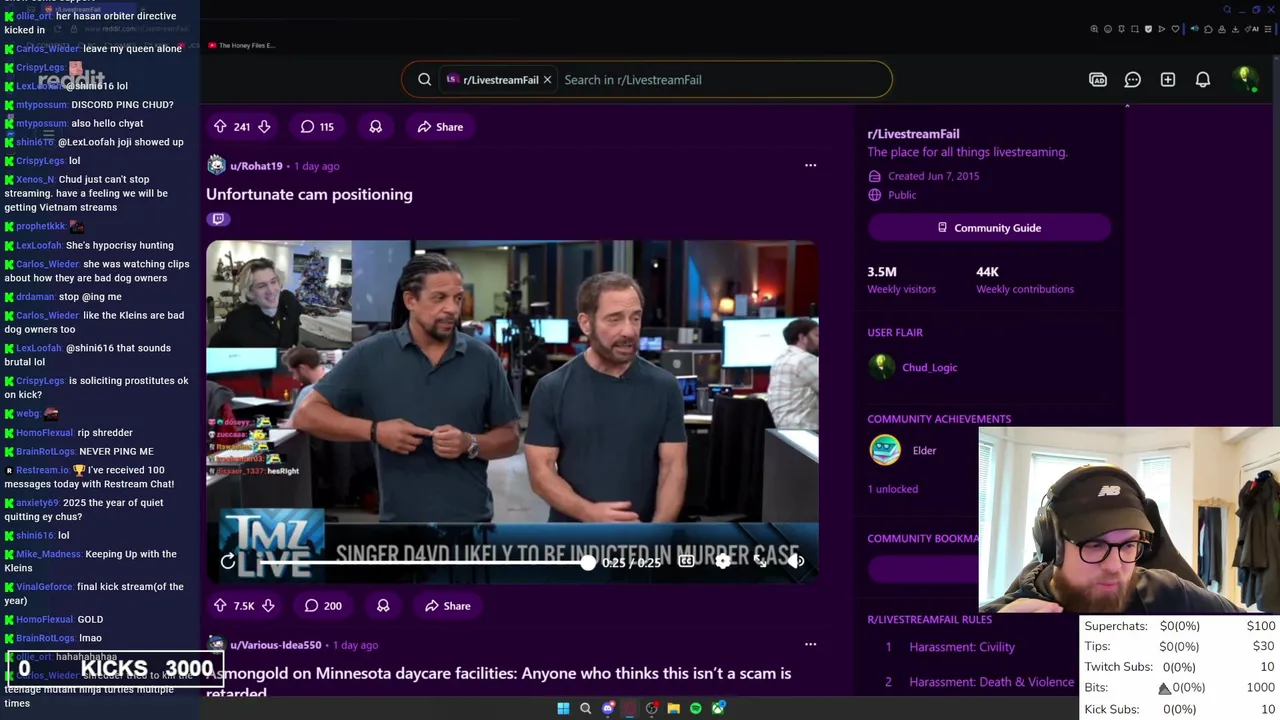Open the 200 comments on the cam positioning post
Image resolution: width=1280 pixels, height=720 pixels.
pyautogui.click(x=323, y=605)
